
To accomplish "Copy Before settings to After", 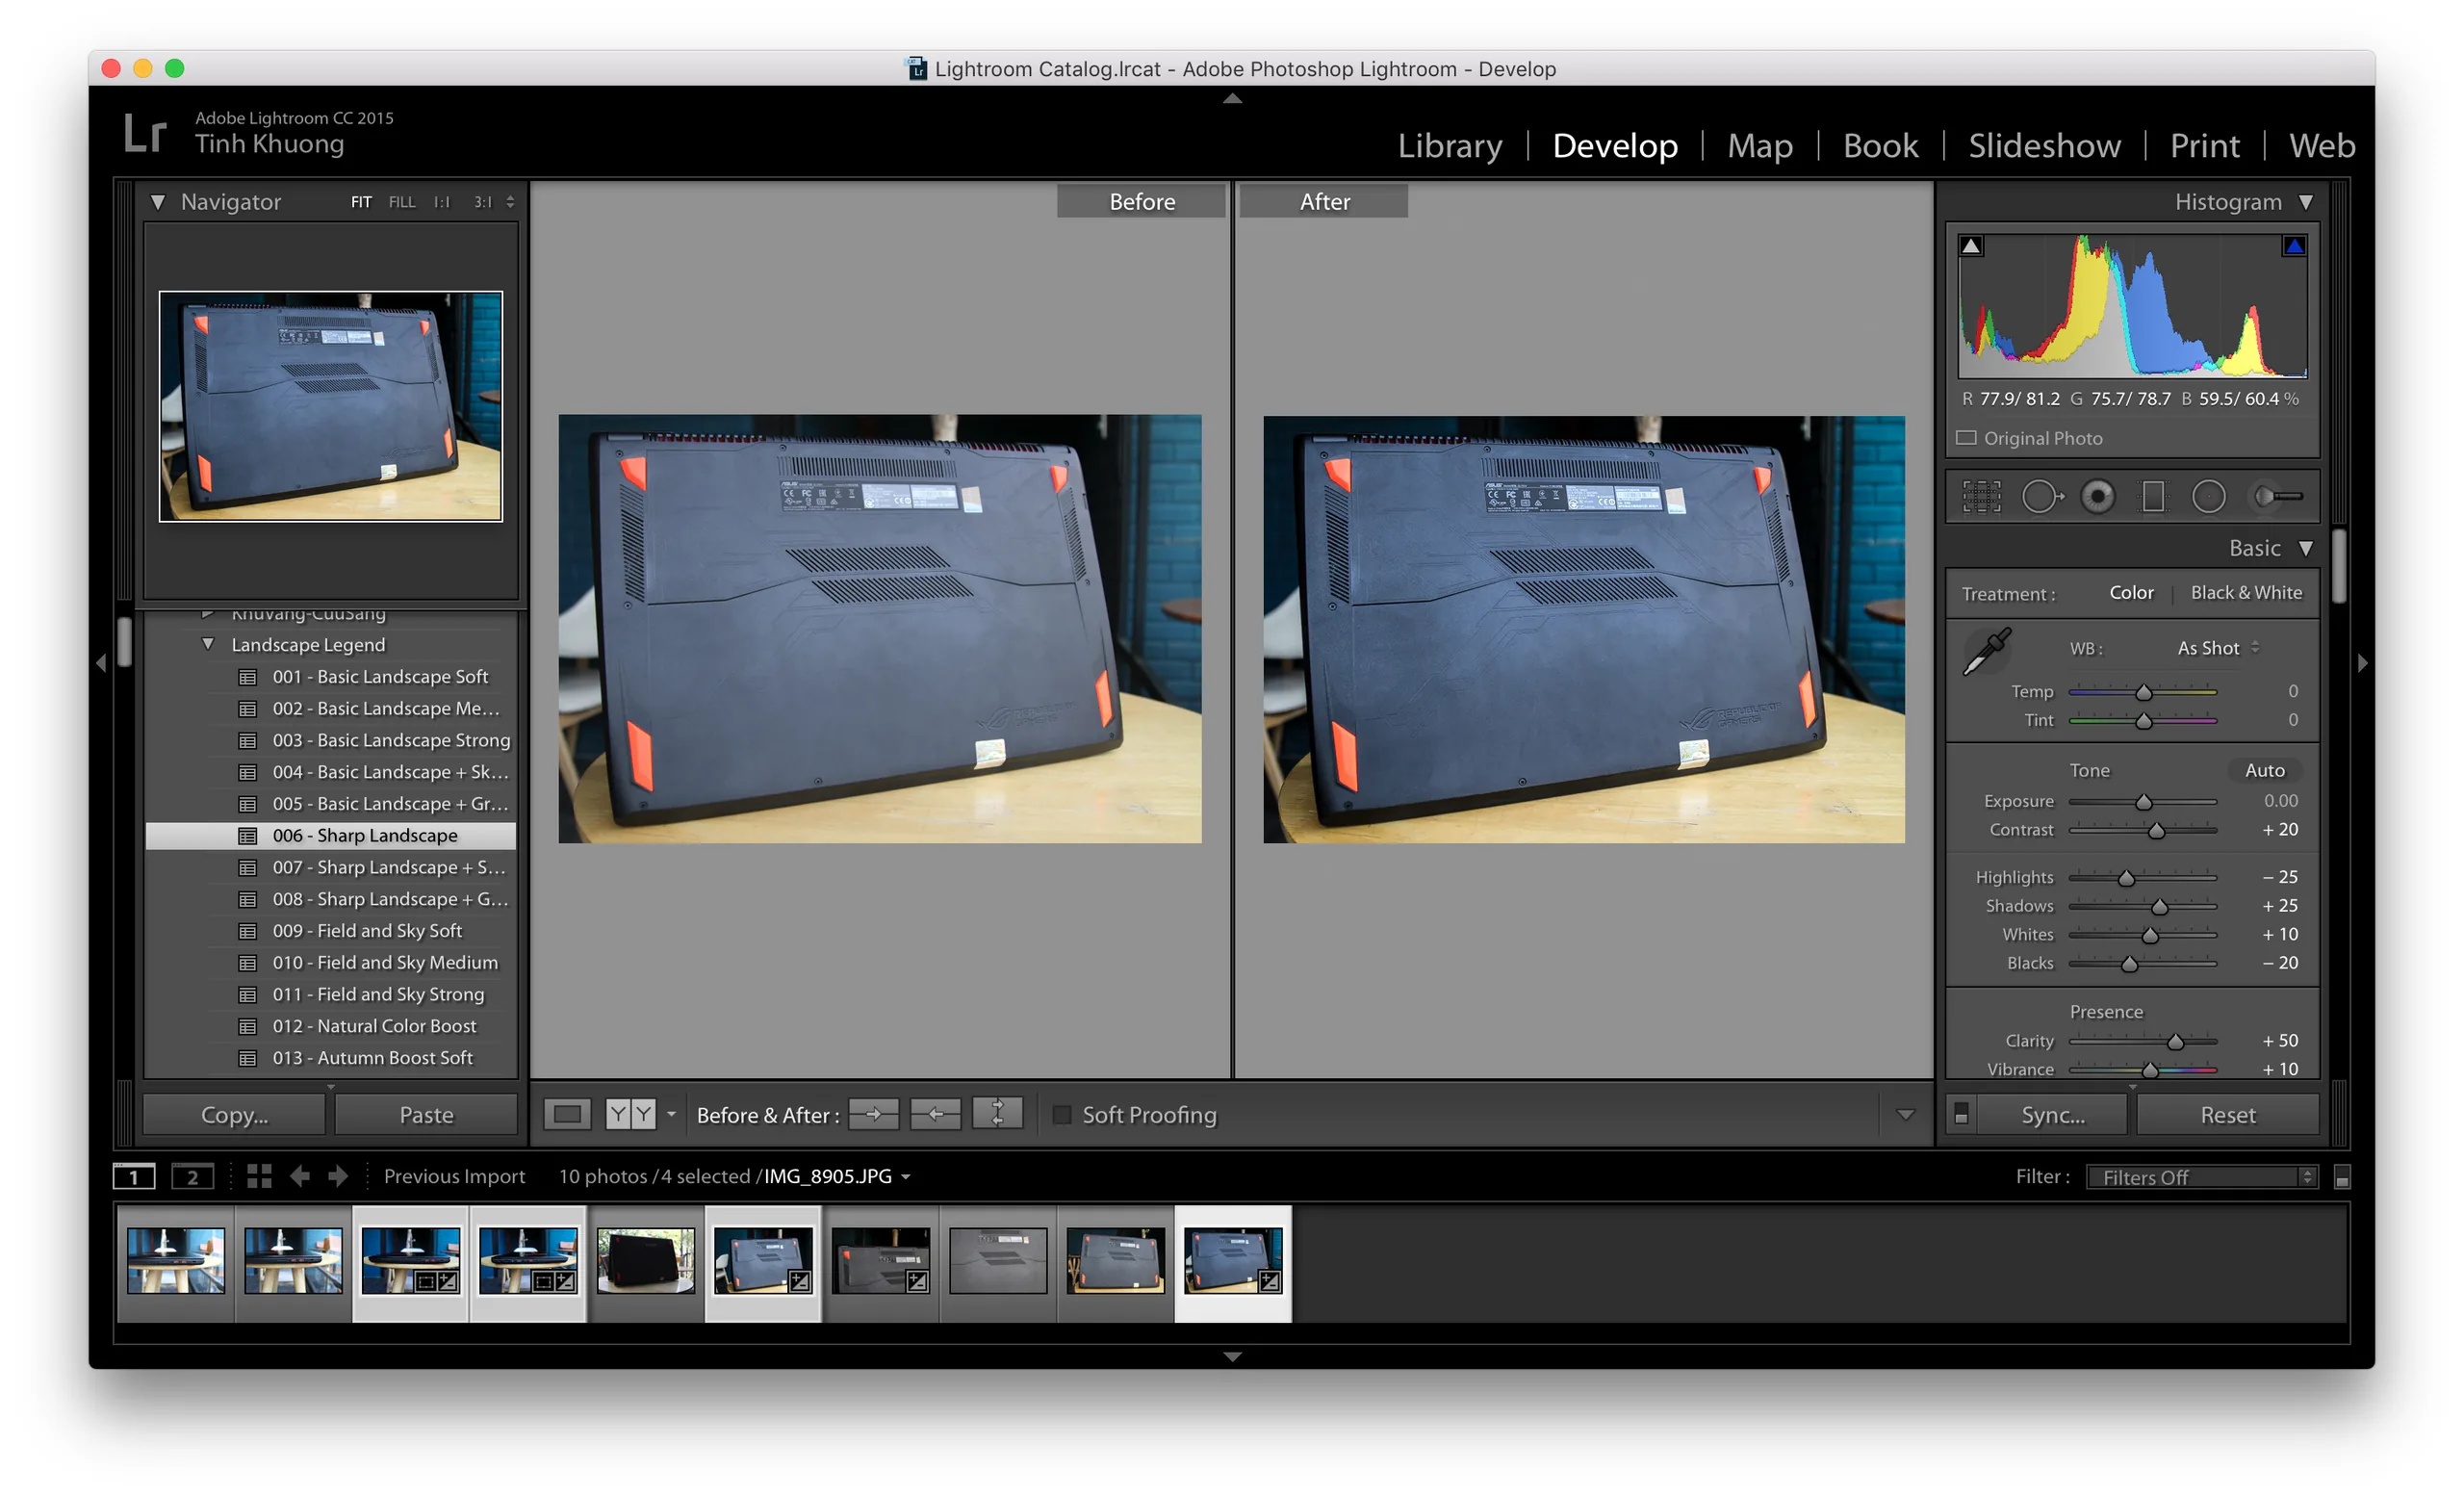I will click(873, 1114).
